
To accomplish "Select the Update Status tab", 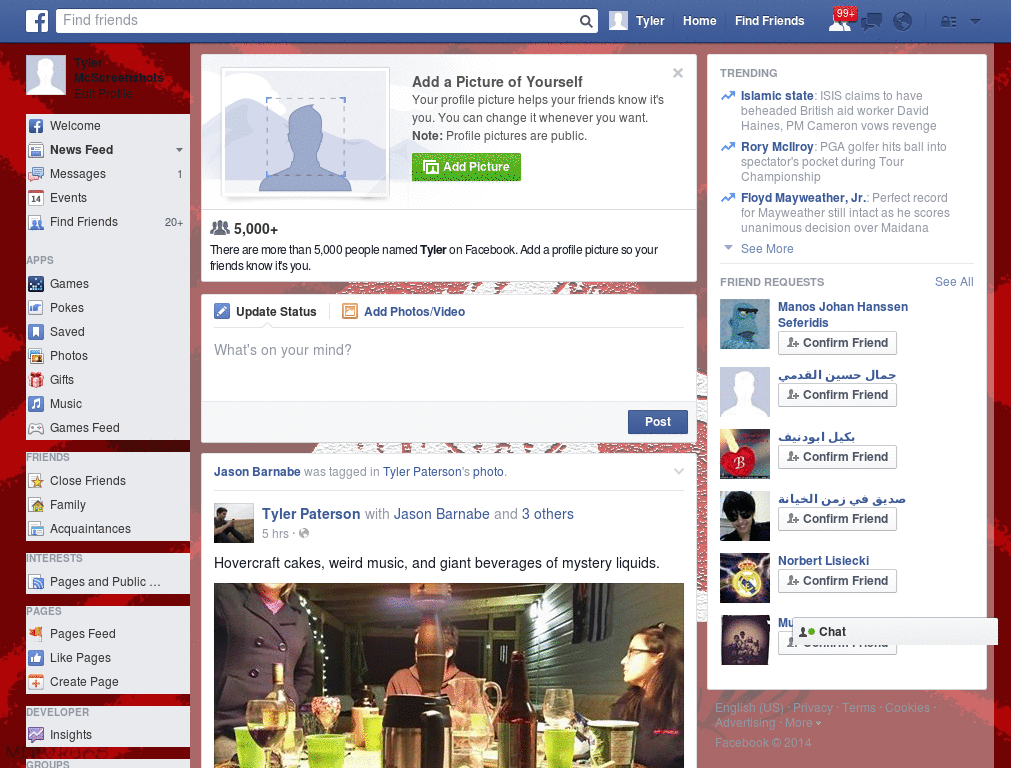I will click(x=266, y=312).
